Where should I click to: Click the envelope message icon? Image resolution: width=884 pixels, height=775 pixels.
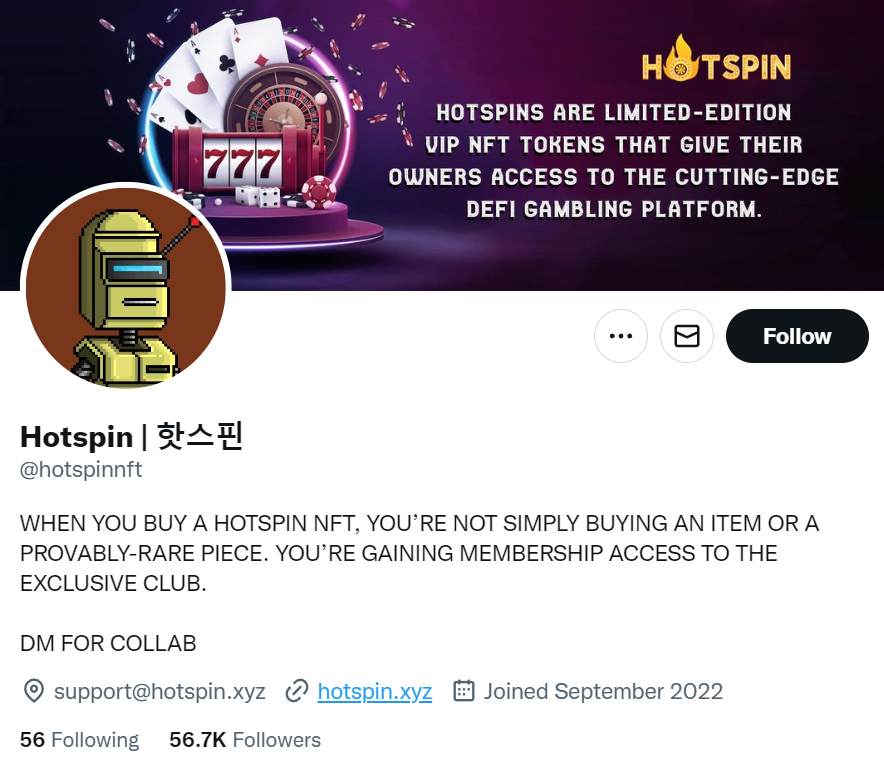pos(687,336)
